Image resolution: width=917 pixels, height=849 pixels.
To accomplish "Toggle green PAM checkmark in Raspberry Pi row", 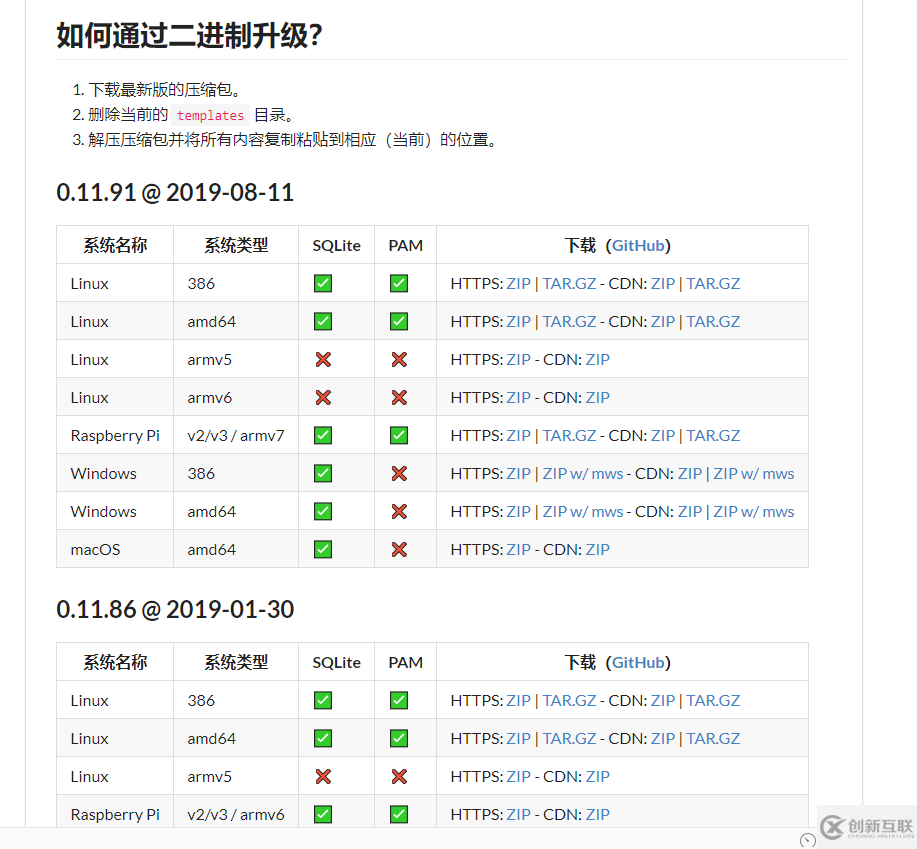I will point(398,435).
